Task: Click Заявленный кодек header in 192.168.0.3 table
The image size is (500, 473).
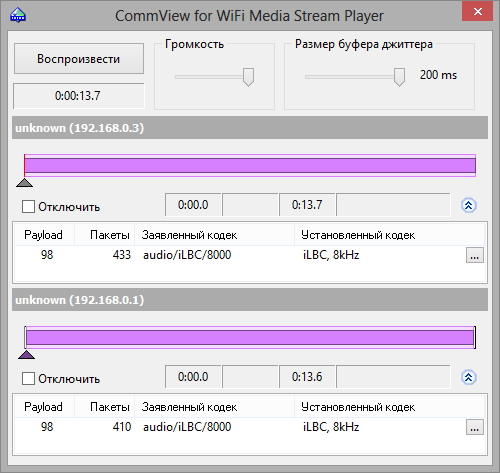Action: (215, 235)
